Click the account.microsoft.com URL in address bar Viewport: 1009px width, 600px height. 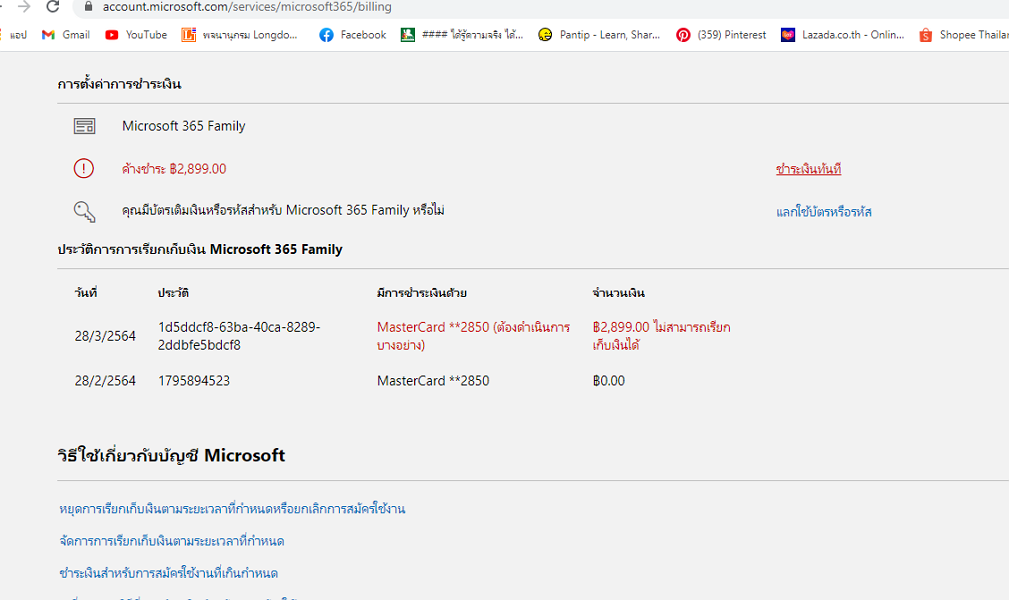click(x=247, y=7)
